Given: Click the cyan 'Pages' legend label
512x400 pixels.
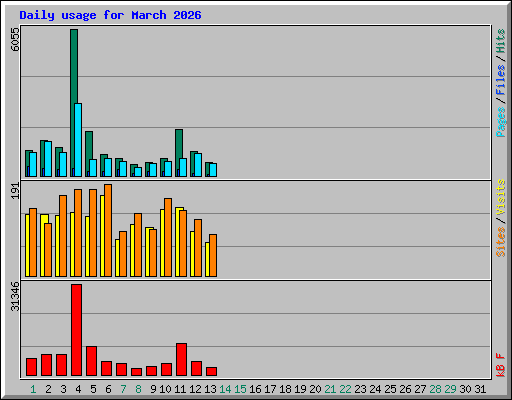Looking at the screenshot, I should pyautogui.click(x=501, y=122).
